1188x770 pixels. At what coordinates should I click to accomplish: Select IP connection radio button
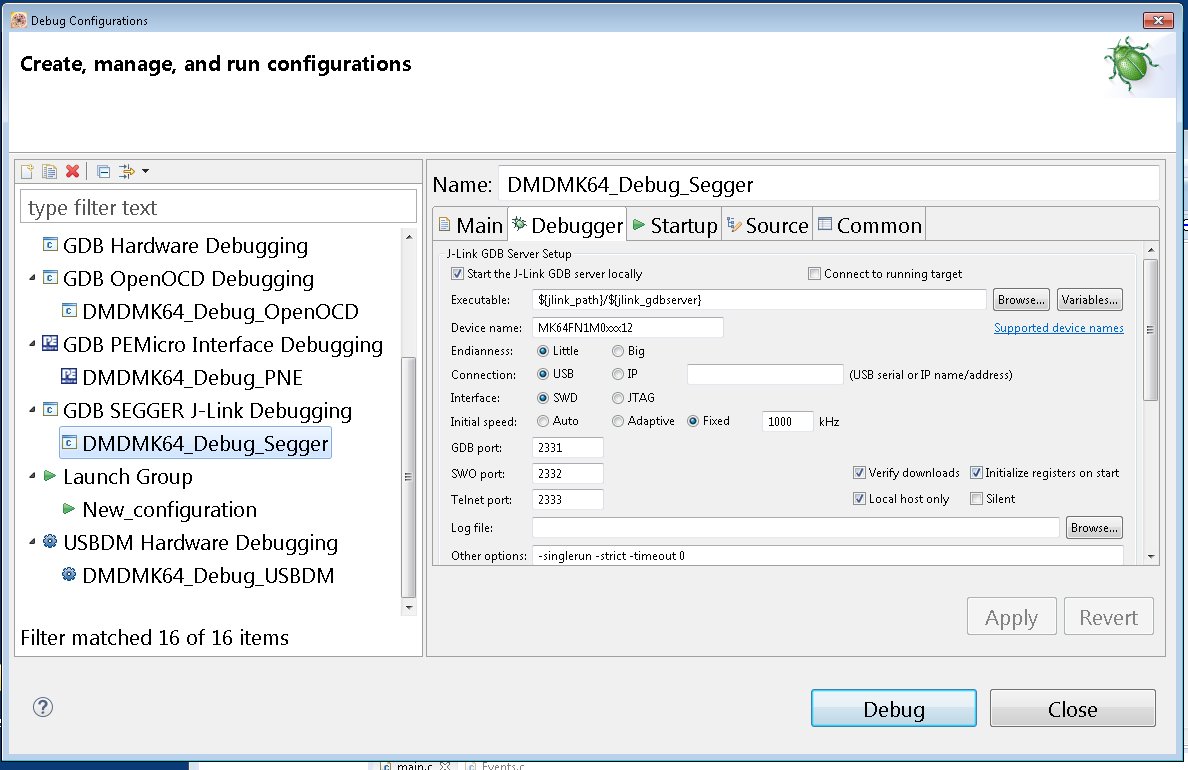pyautogui.click(x=618, y=374)
